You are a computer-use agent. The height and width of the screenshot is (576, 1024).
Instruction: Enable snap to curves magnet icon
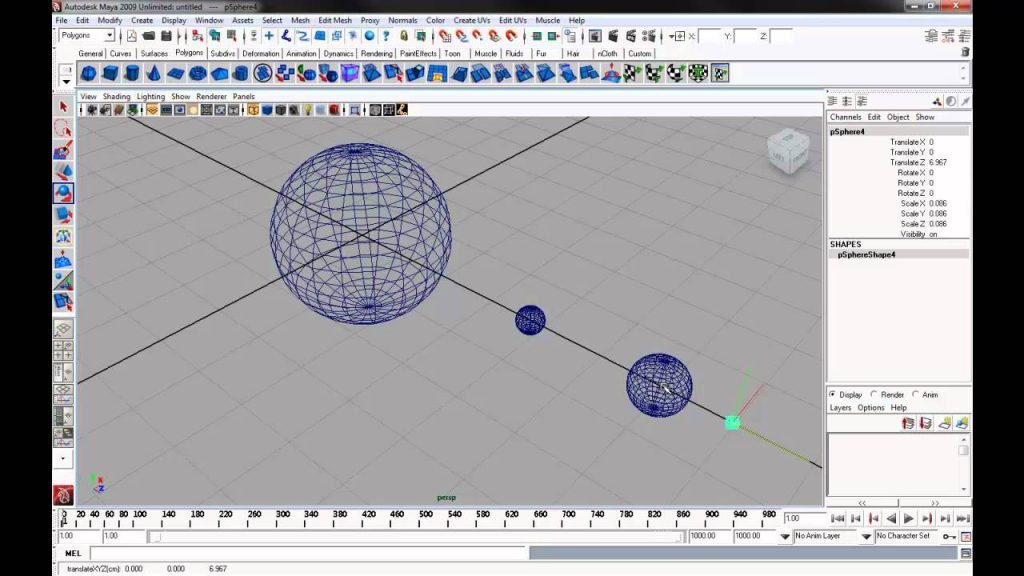pos(462,36)
